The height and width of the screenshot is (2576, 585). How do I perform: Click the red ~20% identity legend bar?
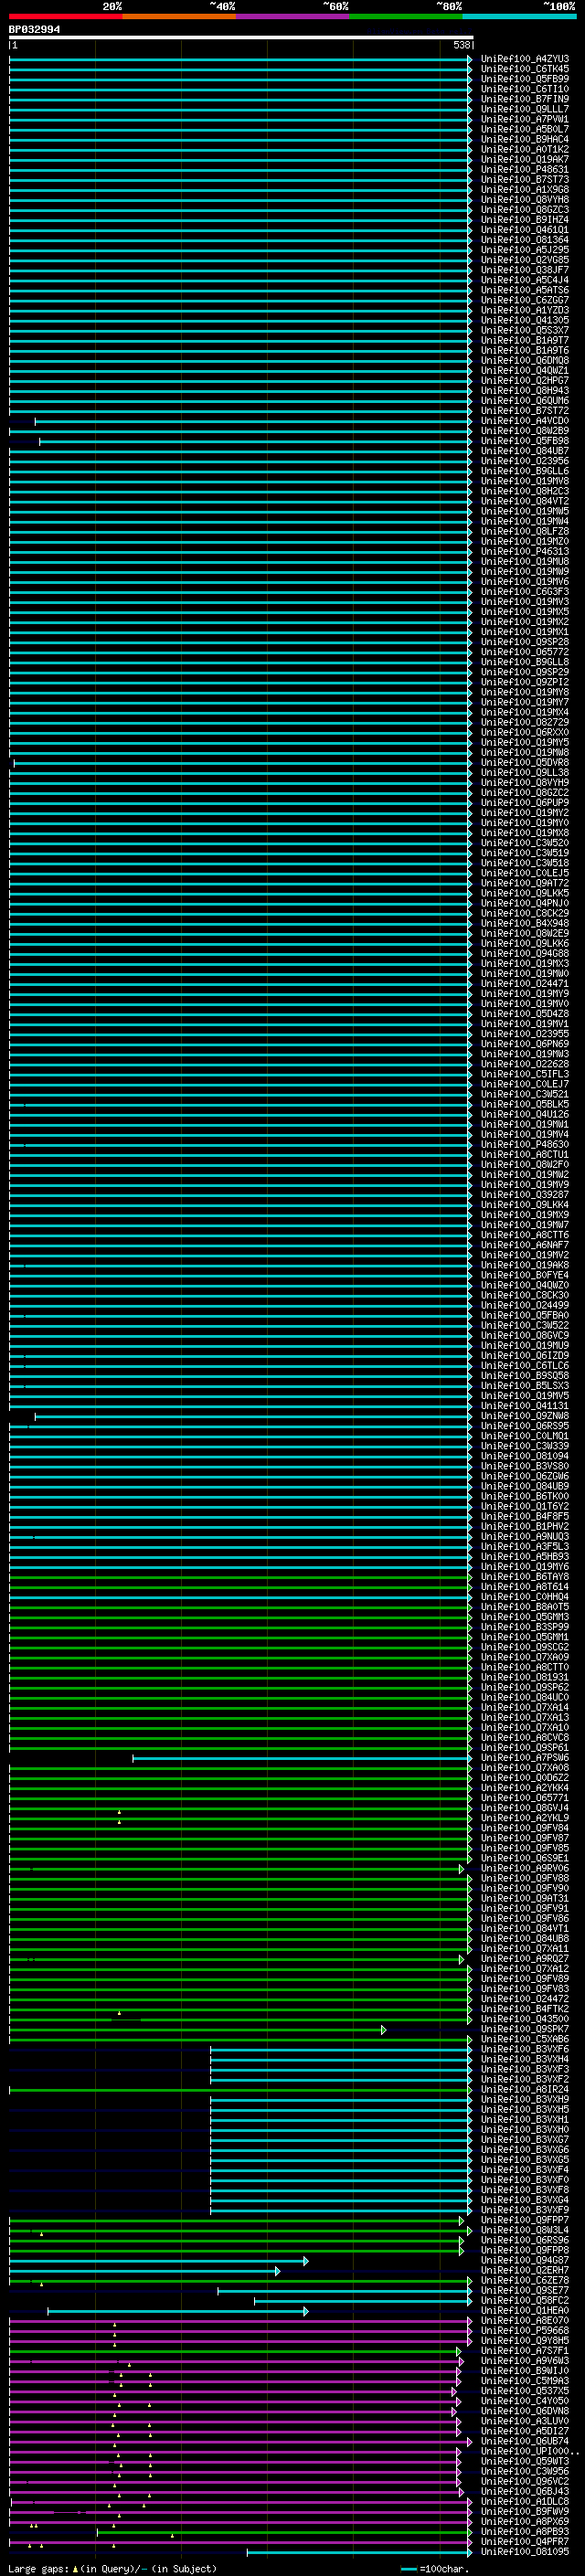(x=66, y=16)
